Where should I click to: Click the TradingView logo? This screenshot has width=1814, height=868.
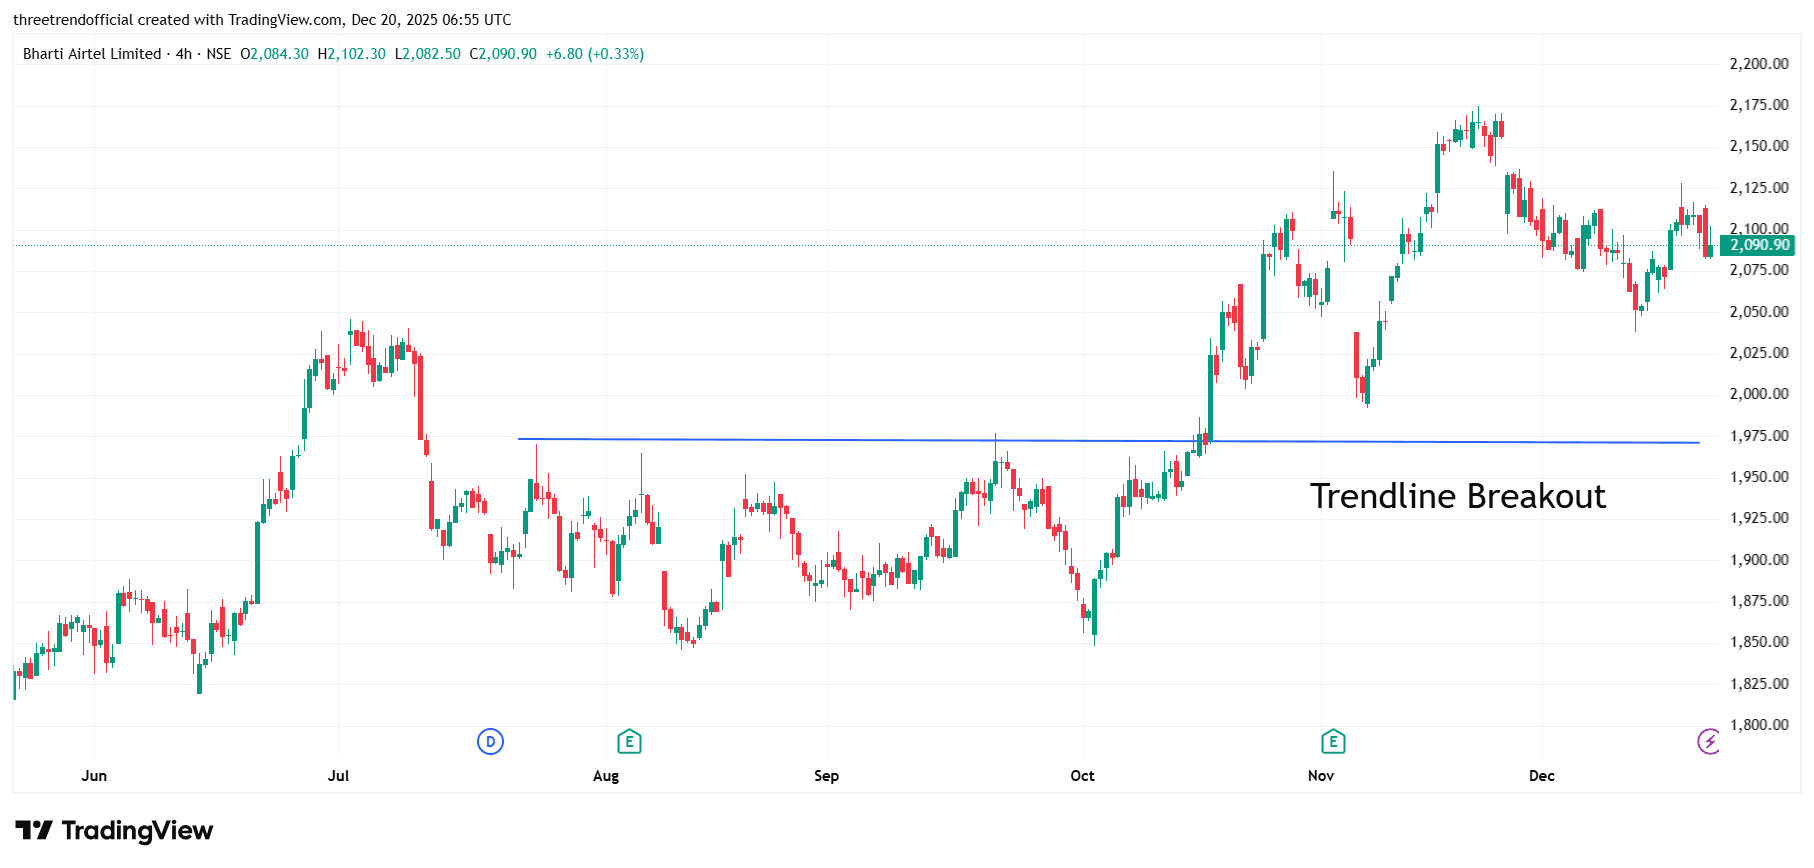click(x=114, y=831)
